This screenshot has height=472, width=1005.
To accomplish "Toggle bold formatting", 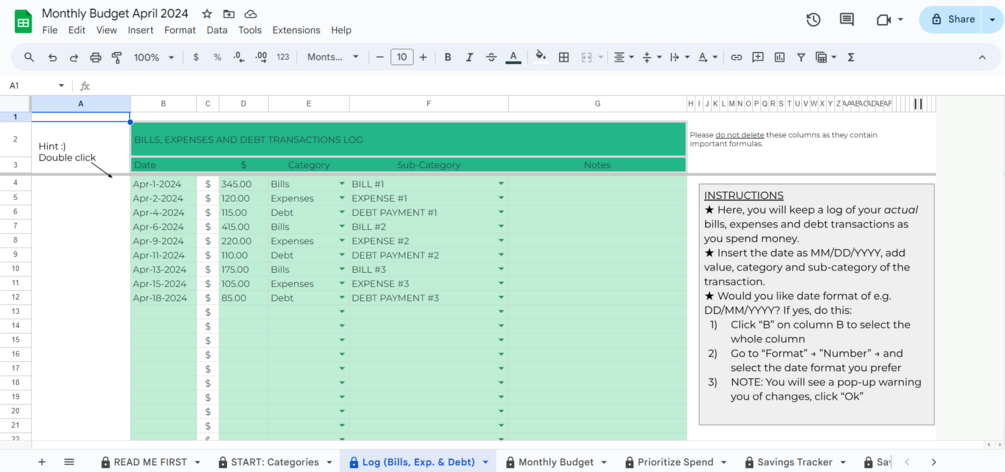I will point(448,57).
